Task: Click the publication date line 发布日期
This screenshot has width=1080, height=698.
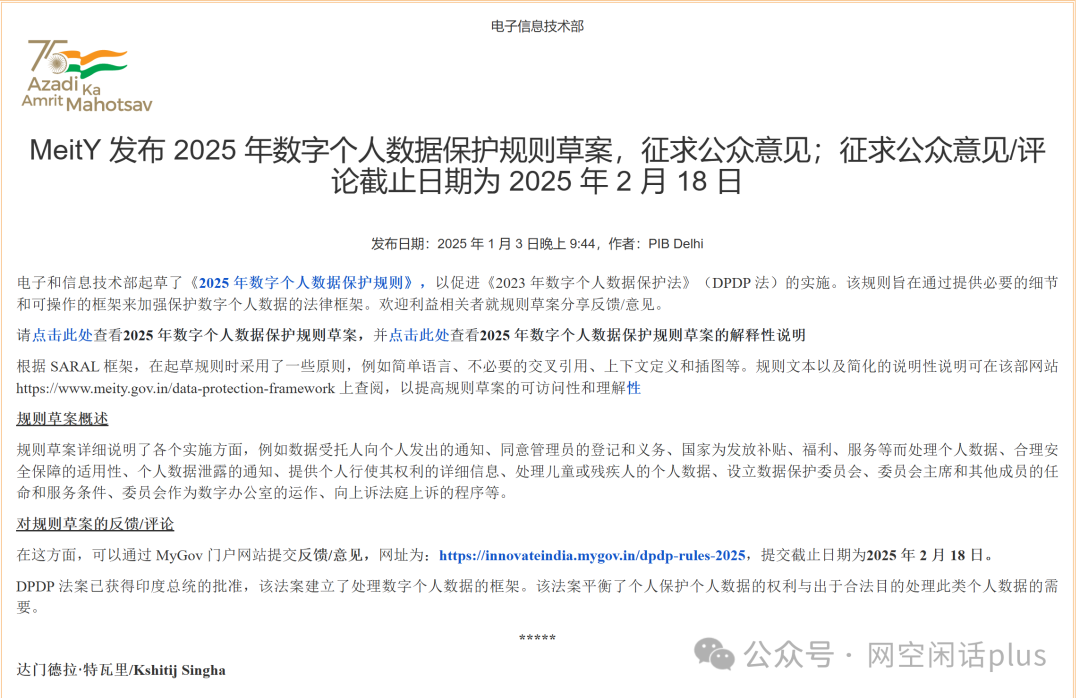Action: coord(537,243)
